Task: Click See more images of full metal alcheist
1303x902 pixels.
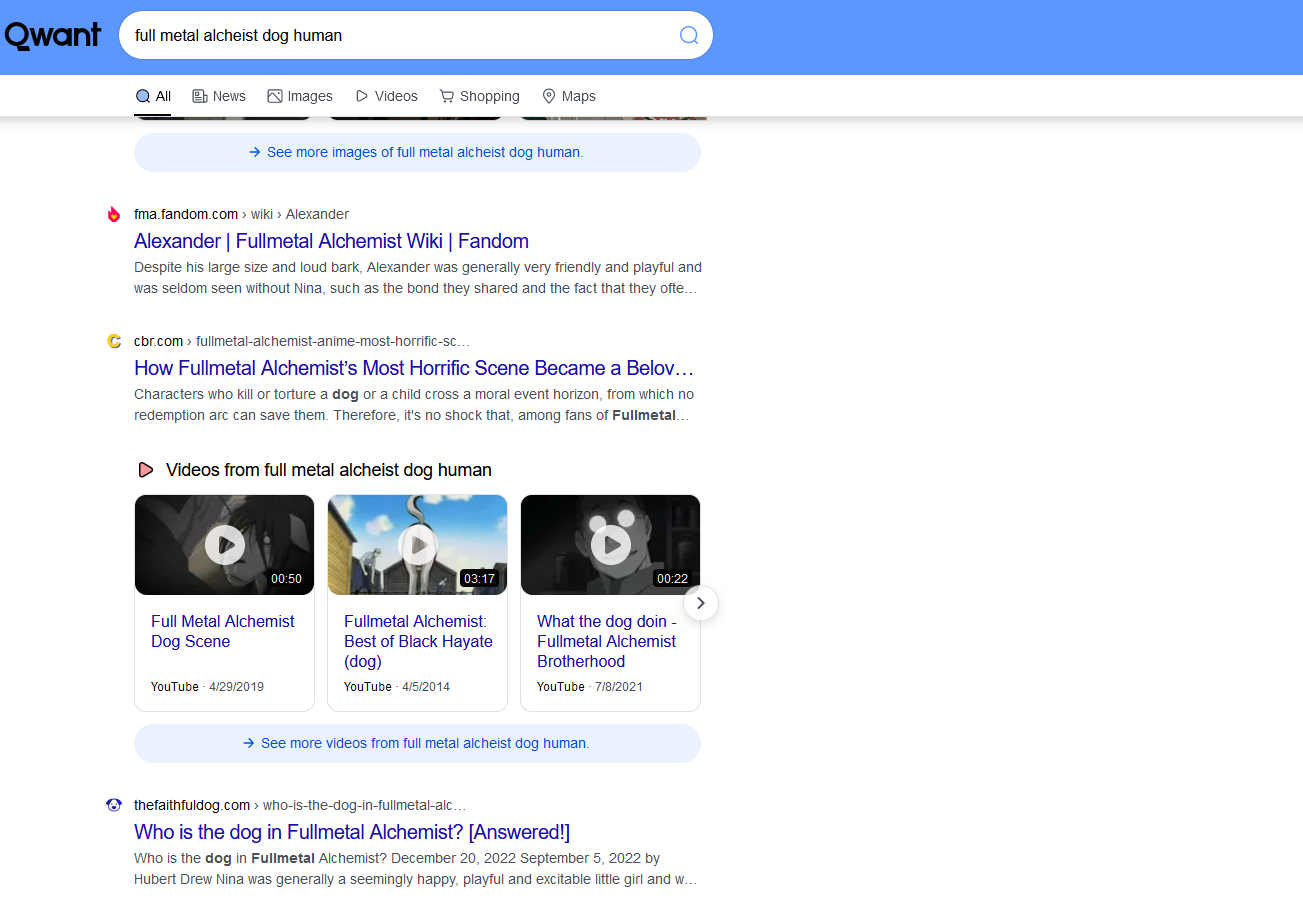Action: pos(417,153)
